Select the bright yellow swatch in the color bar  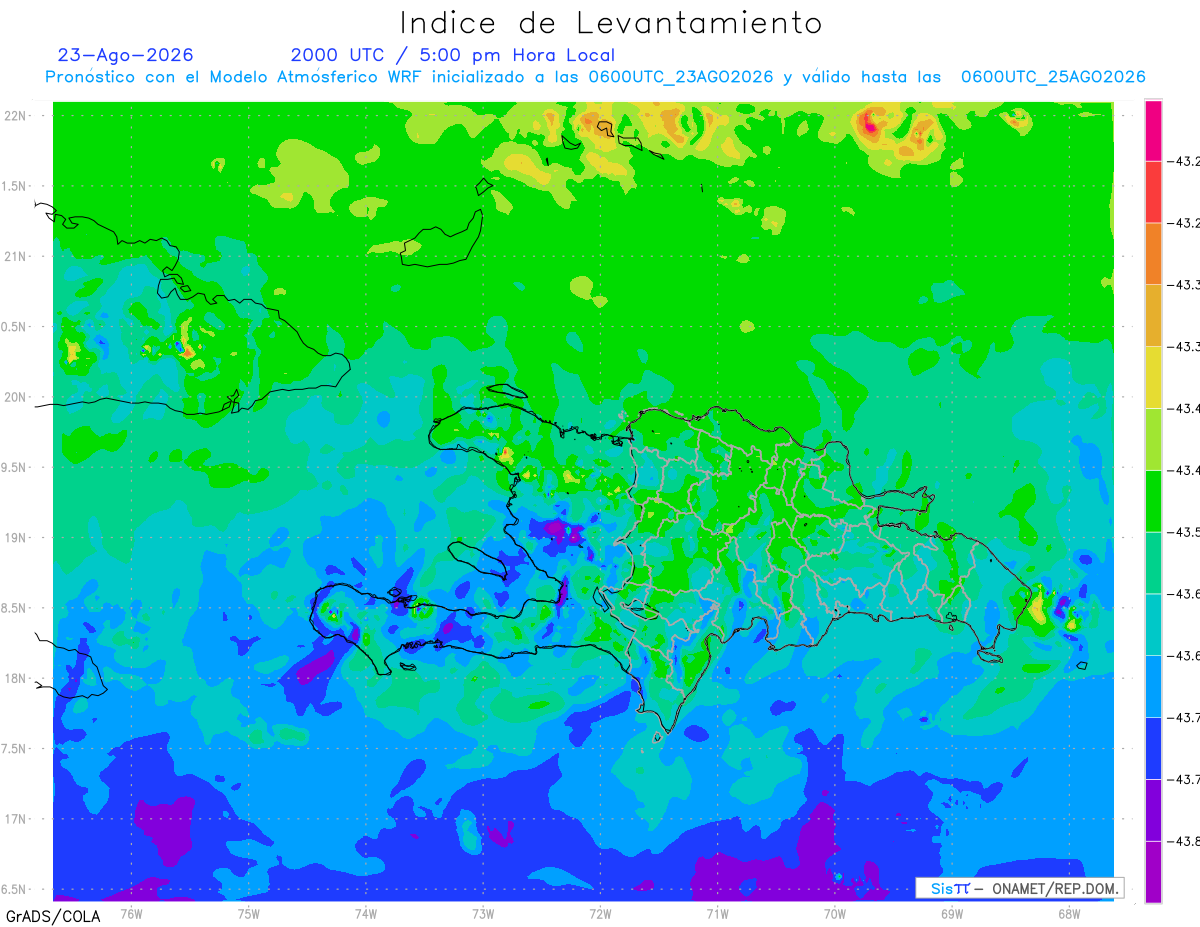(x=1153, y=377)
